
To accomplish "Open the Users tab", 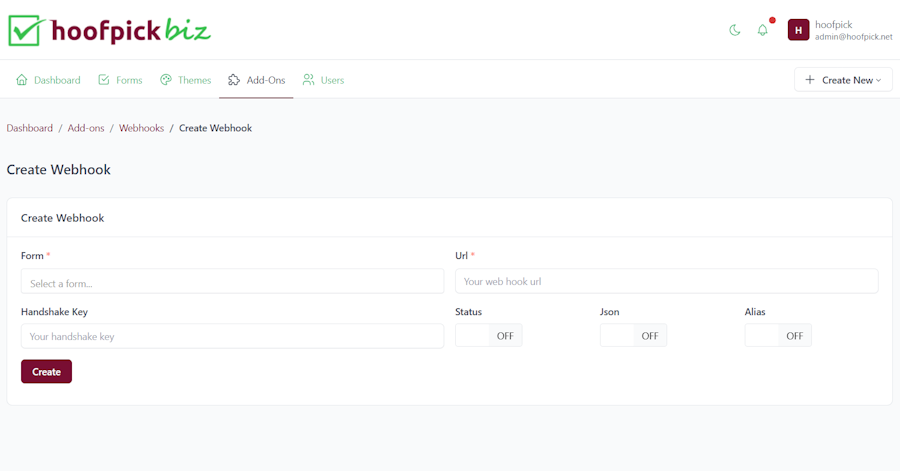I will click(x=323, y=80).
